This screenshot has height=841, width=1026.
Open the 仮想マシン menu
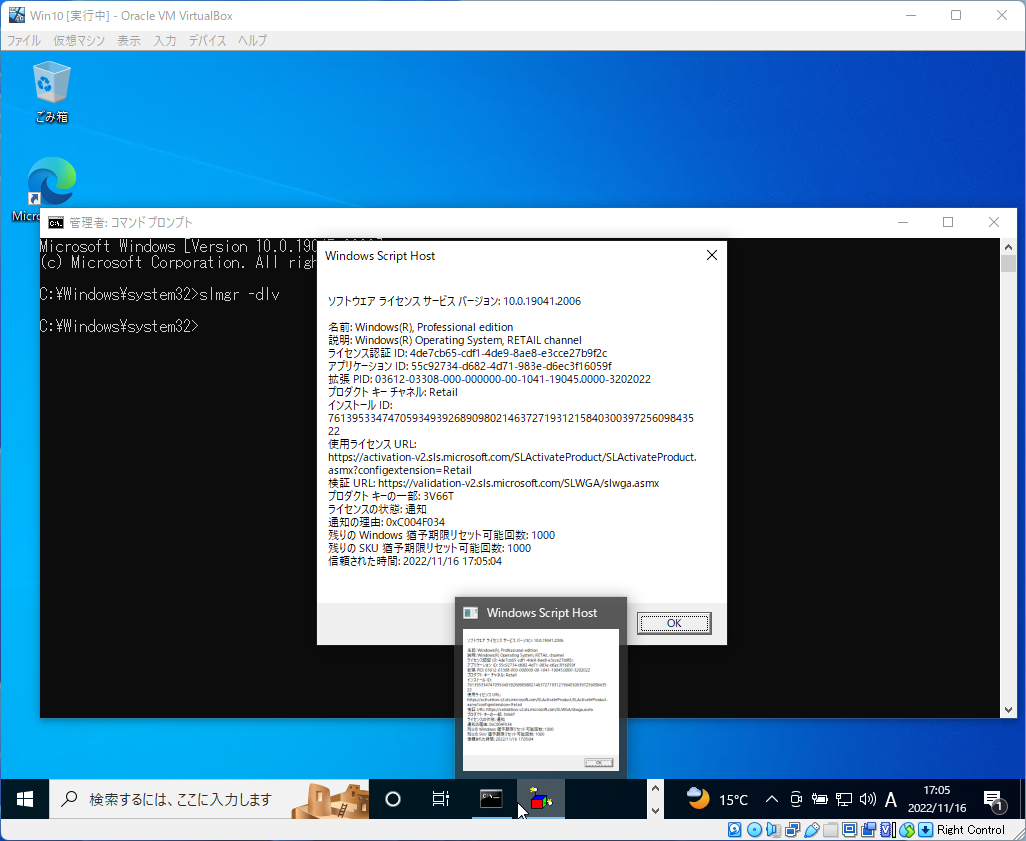click(x=79, y=41)
